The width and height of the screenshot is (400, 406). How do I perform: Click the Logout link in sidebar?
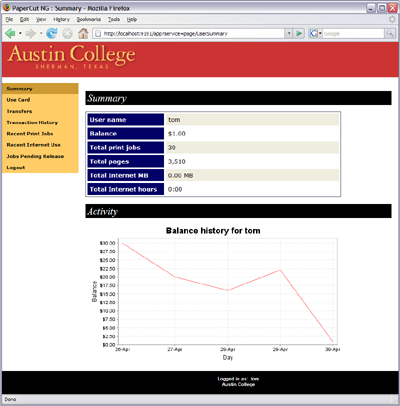[16, 168]
